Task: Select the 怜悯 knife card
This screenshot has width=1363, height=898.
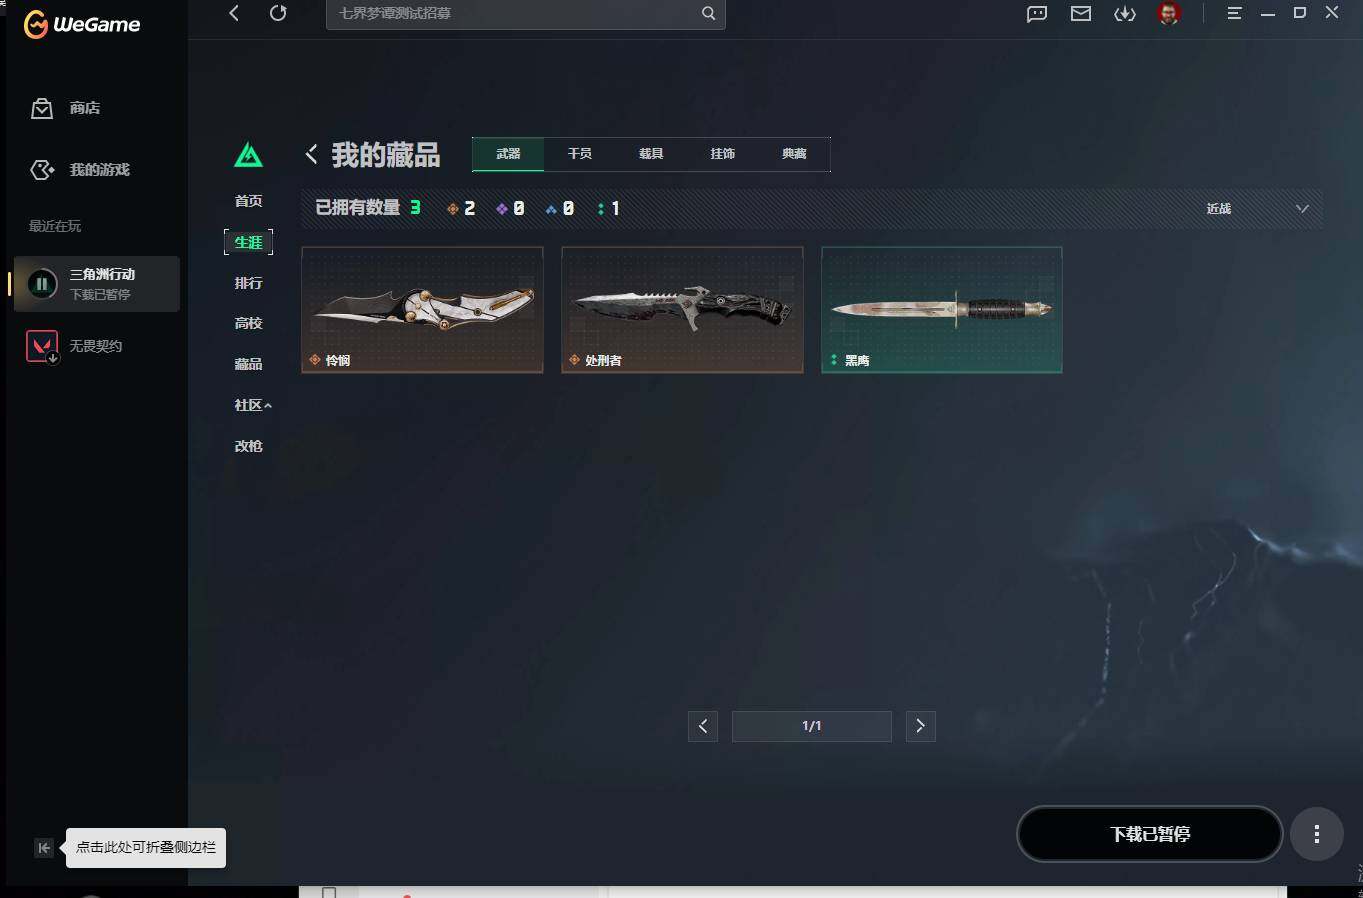Action: click(422, 310)
